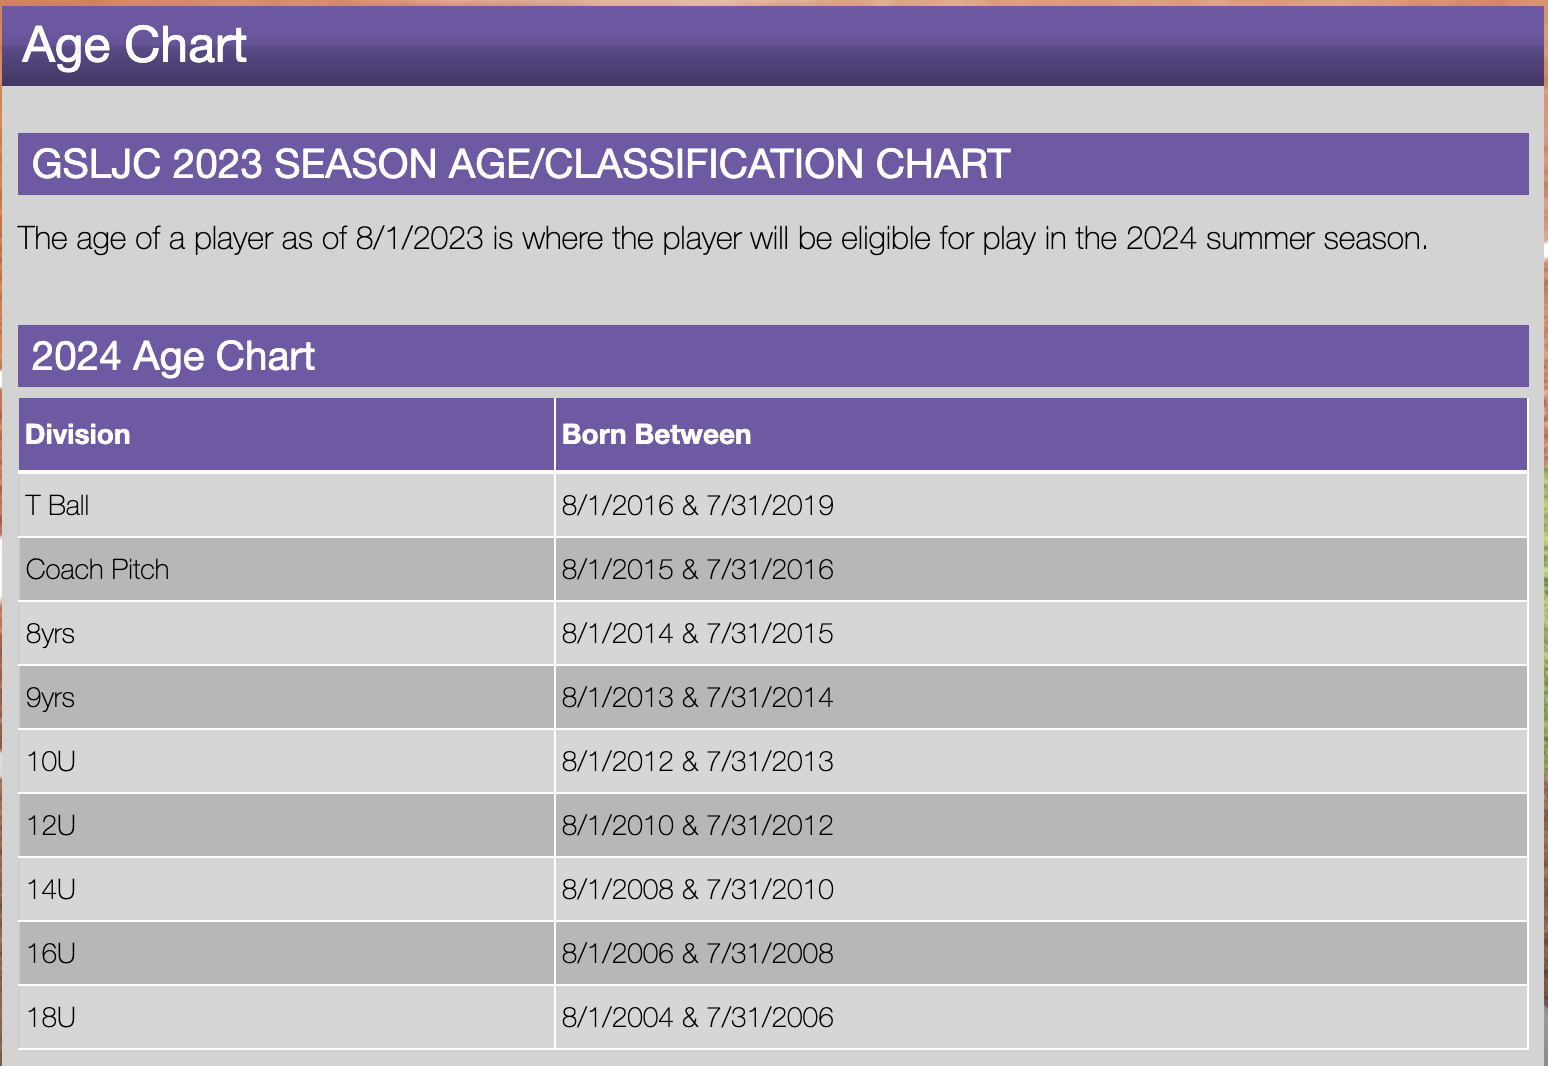Click the Age Chart page title
The image size is (1548, 1066).
tap(134, 46)
